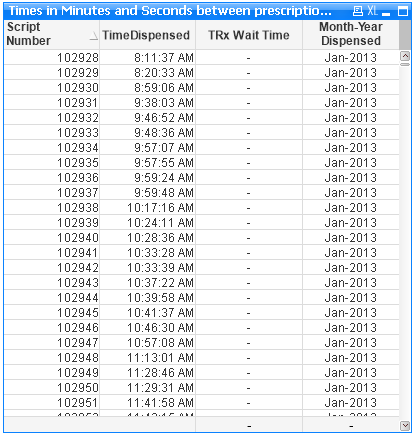Select script number 102928

(x=78, y=58)
